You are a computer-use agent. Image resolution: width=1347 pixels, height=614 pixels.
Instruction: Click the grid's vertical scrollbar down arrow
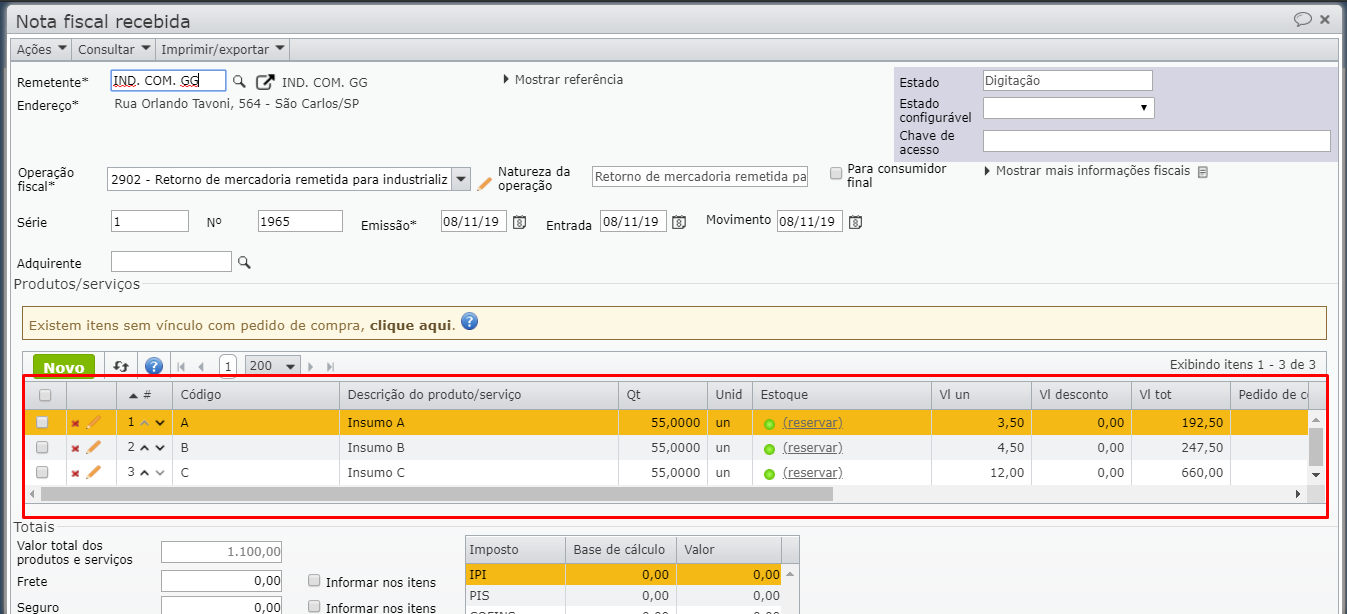tap(1316, 475)
